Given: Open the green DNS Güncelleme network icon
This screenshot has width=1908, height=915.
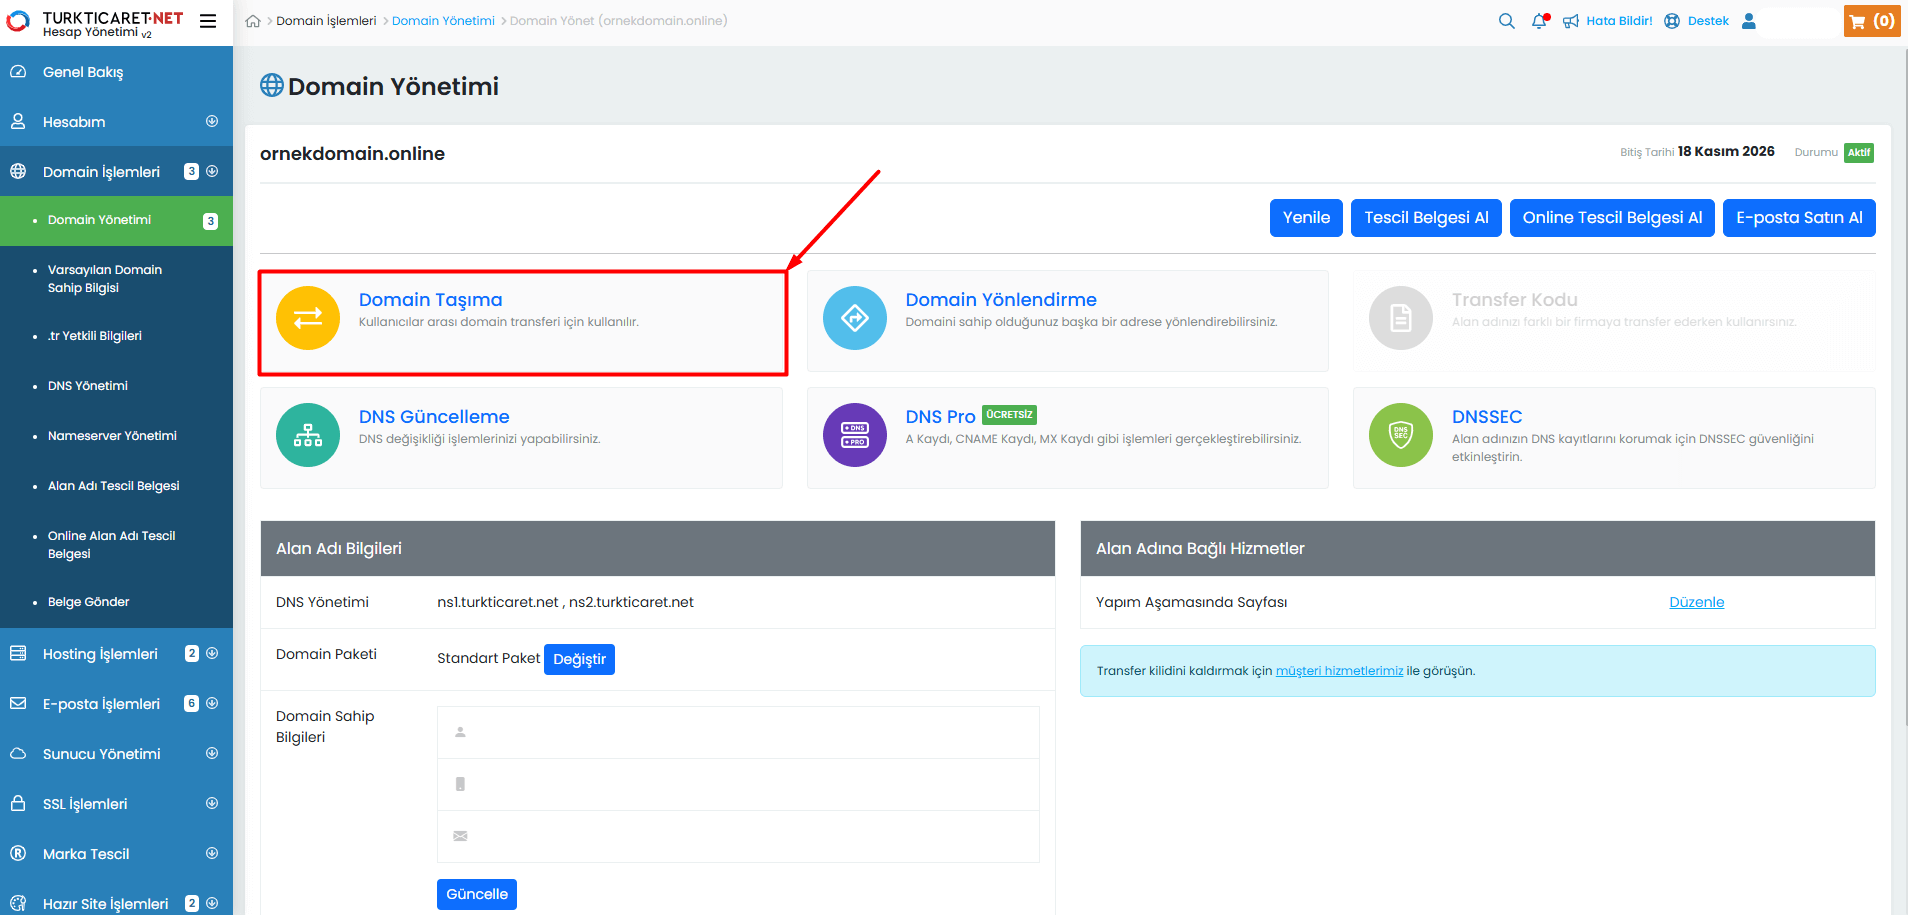Looking at the screenshot, I should coord(308,435).
